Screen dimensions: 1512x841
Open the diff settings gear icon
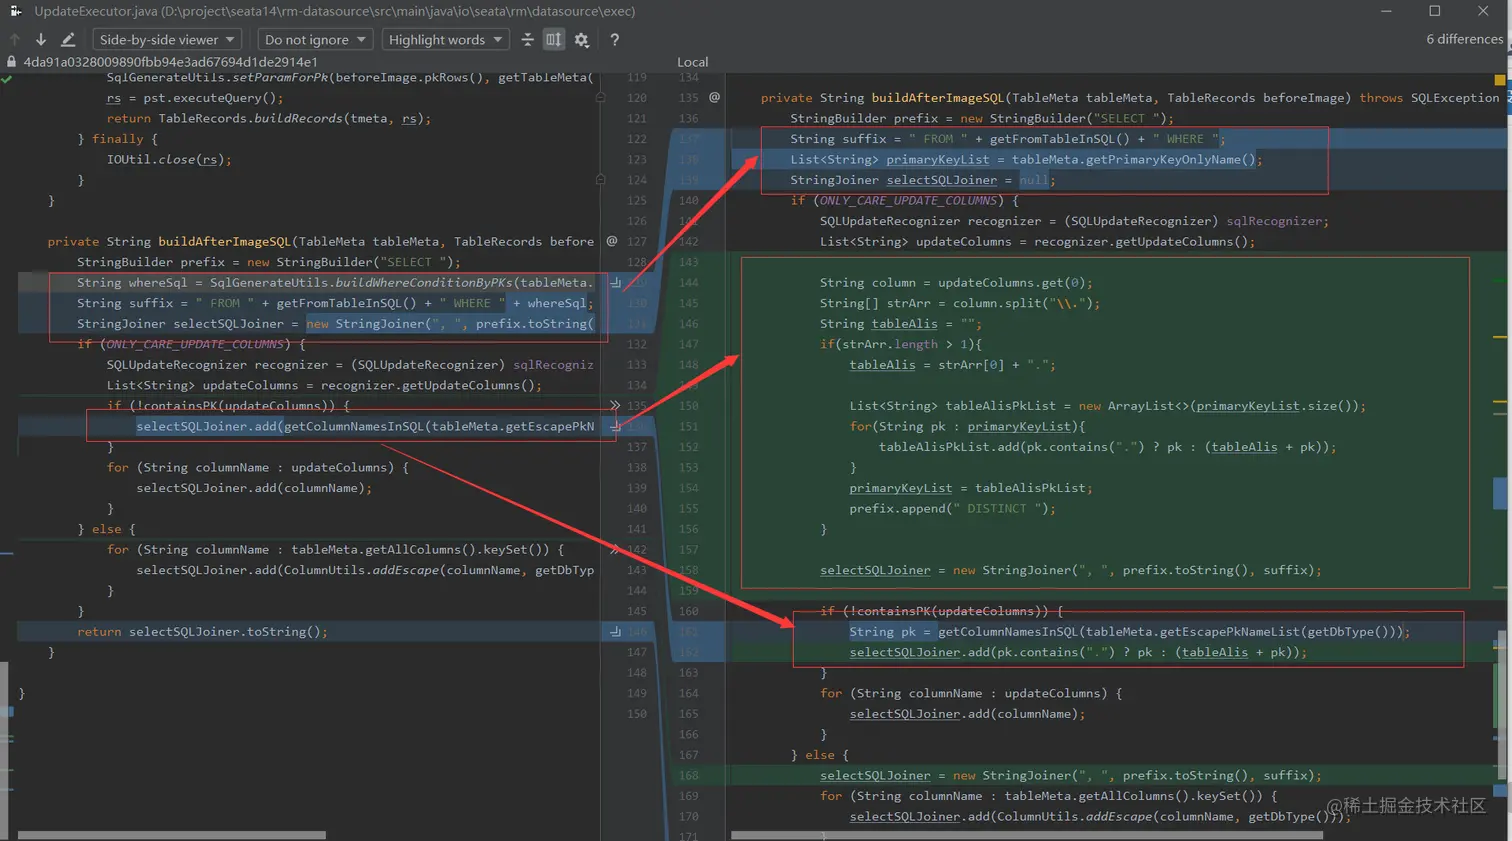[582, 40]
